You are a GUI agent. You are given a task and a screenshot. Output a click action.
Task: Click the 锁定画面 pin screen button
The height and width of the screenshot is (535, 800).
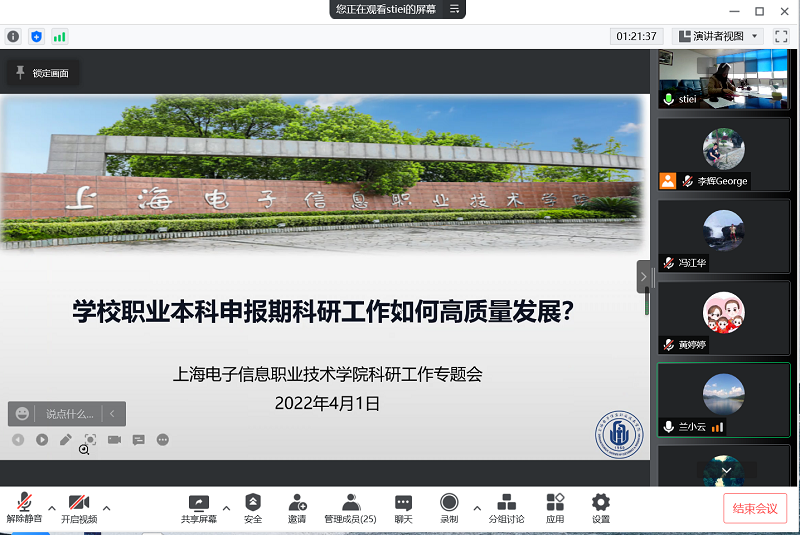(42, 73)
